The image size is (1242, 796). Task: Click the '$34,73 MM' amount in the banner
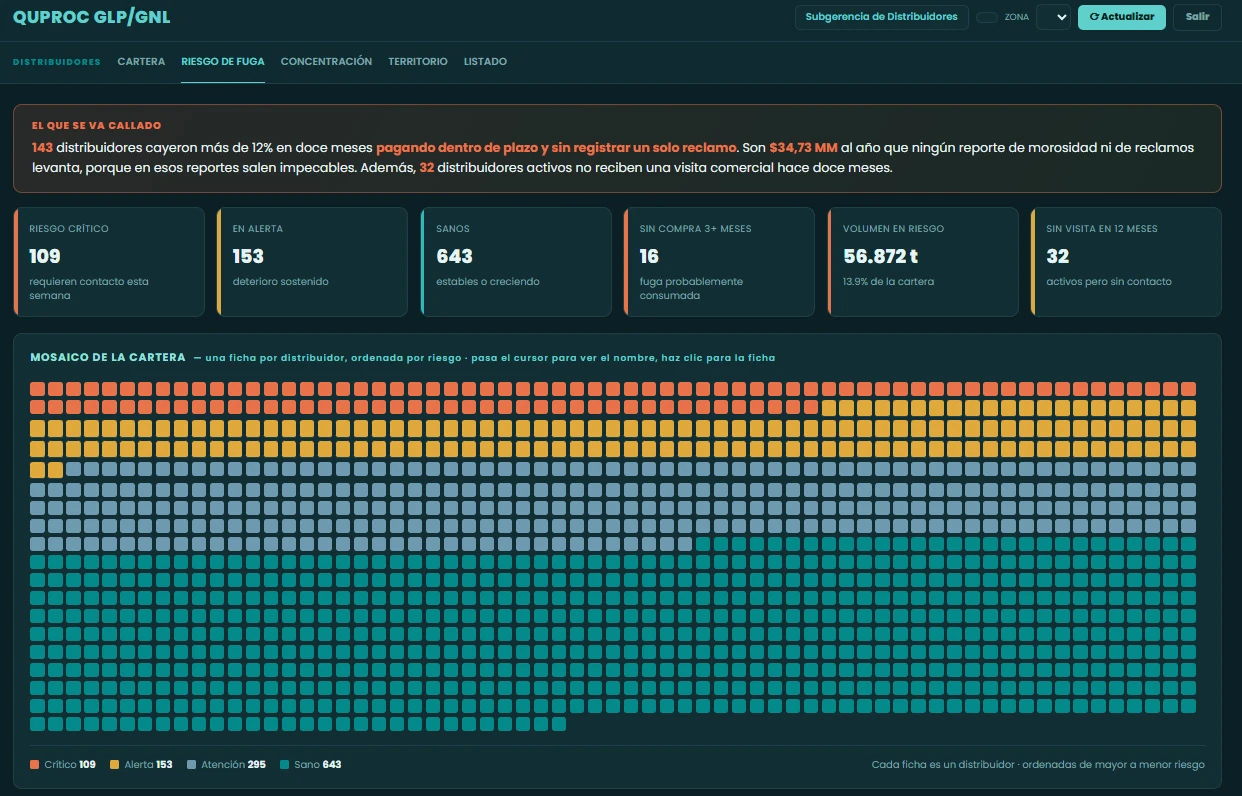coord(803,147)
